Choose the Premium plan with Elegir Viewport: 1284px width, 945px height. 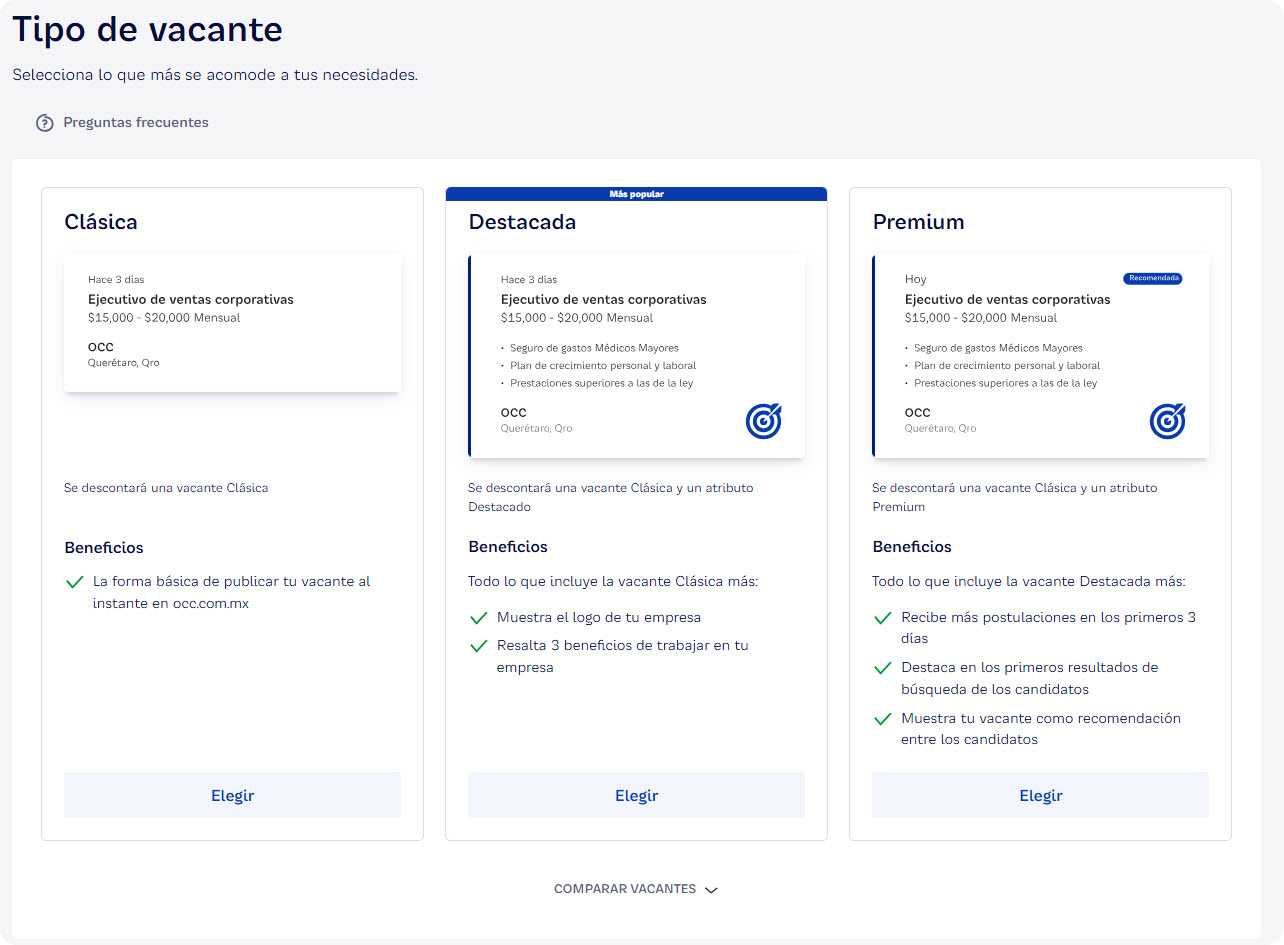point(1040,796)
